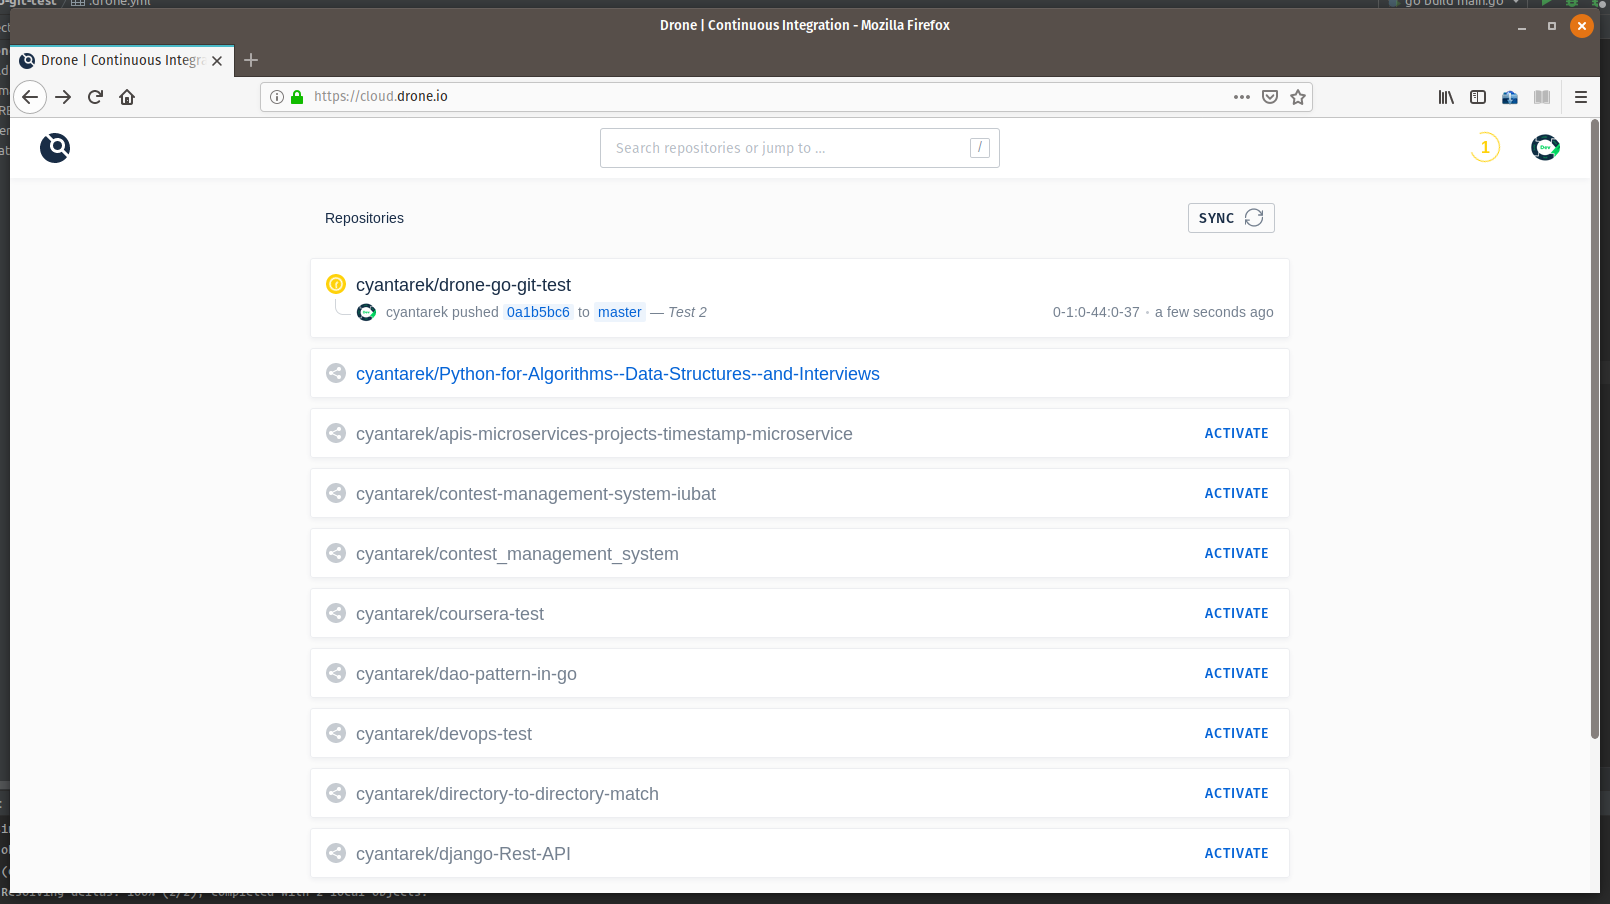Click the Drone logo in the header

(x=55, y=148)
